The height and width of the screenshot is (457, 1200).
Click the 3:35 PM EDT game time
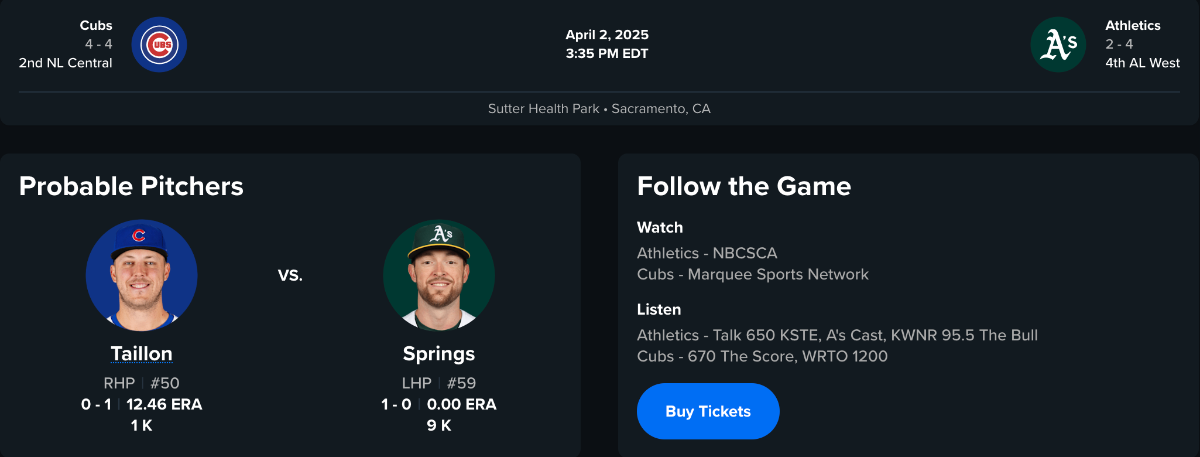click(x=606, y=53)
